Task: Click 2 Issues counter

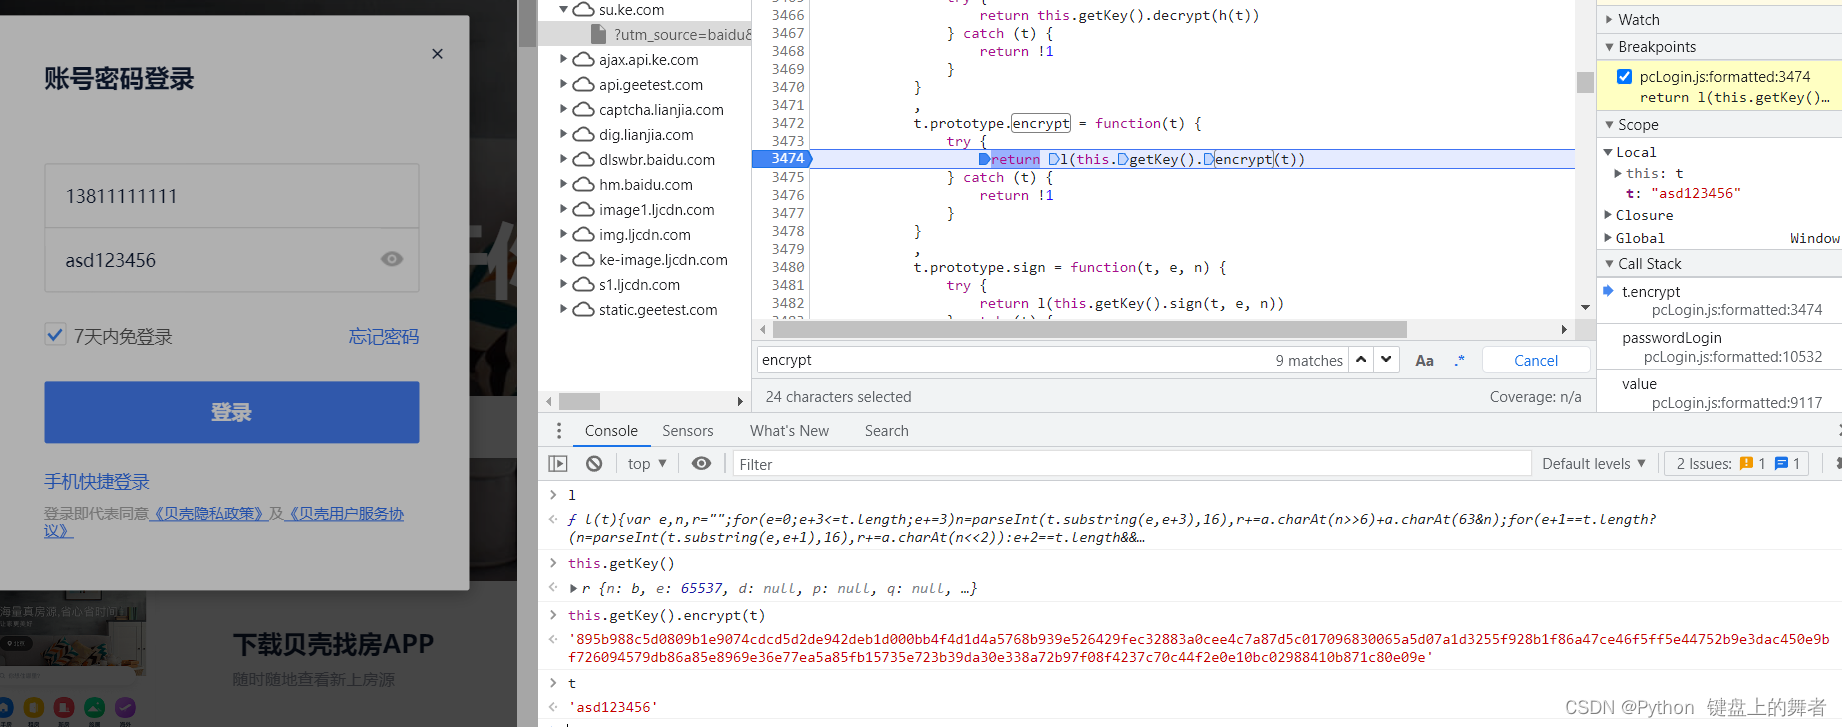Action: (1737, 464)
